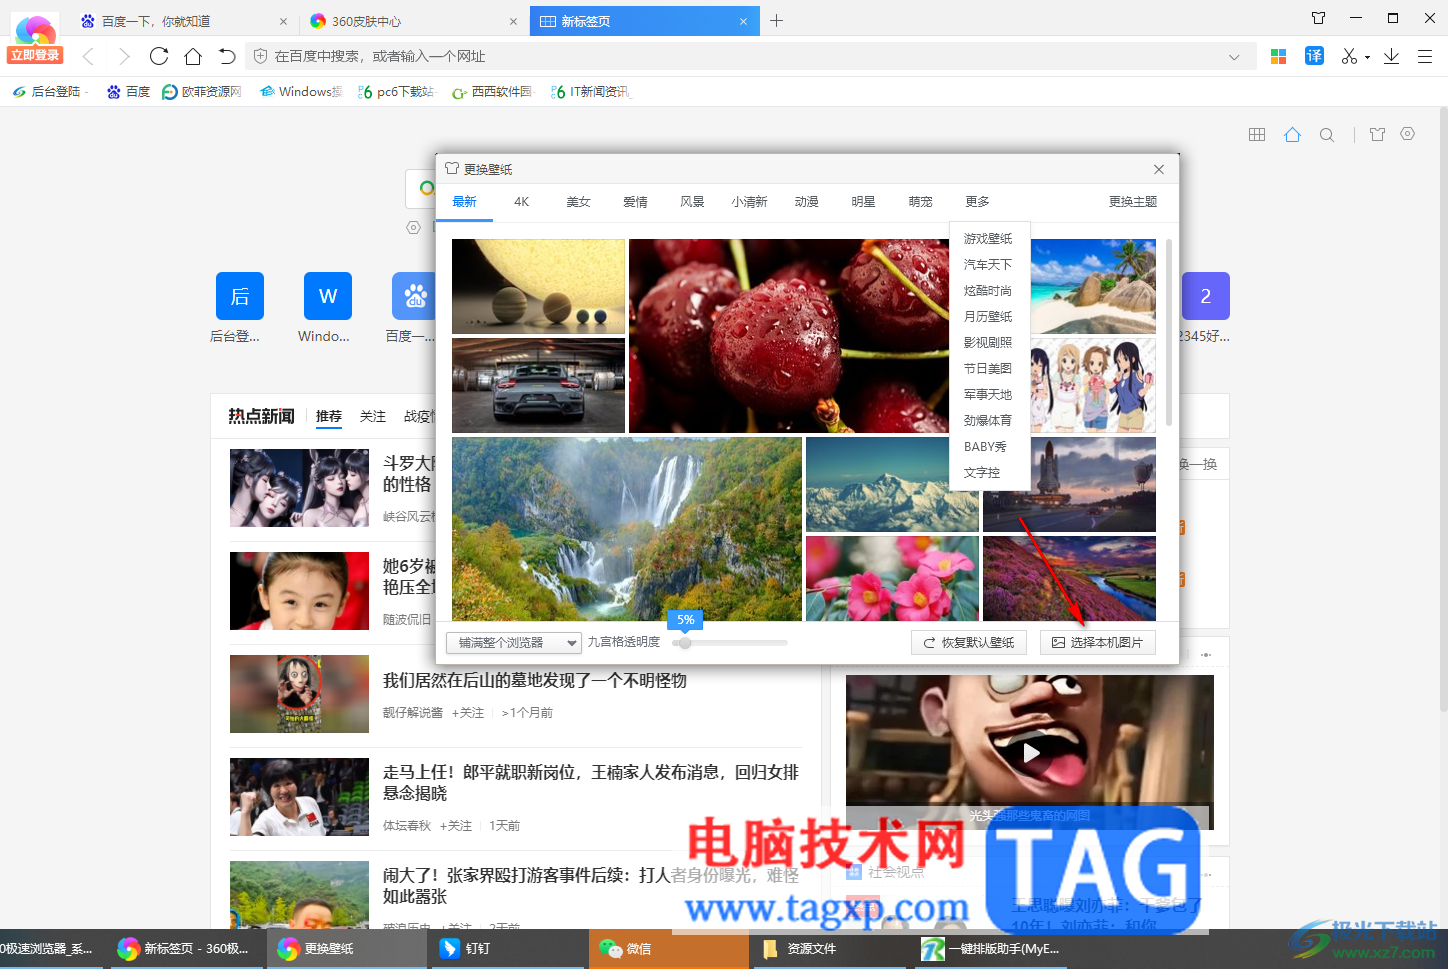
Task: Select 月历壁纸 from the dropdown menu
Action: pyautogui.click(x=988, y=317)
